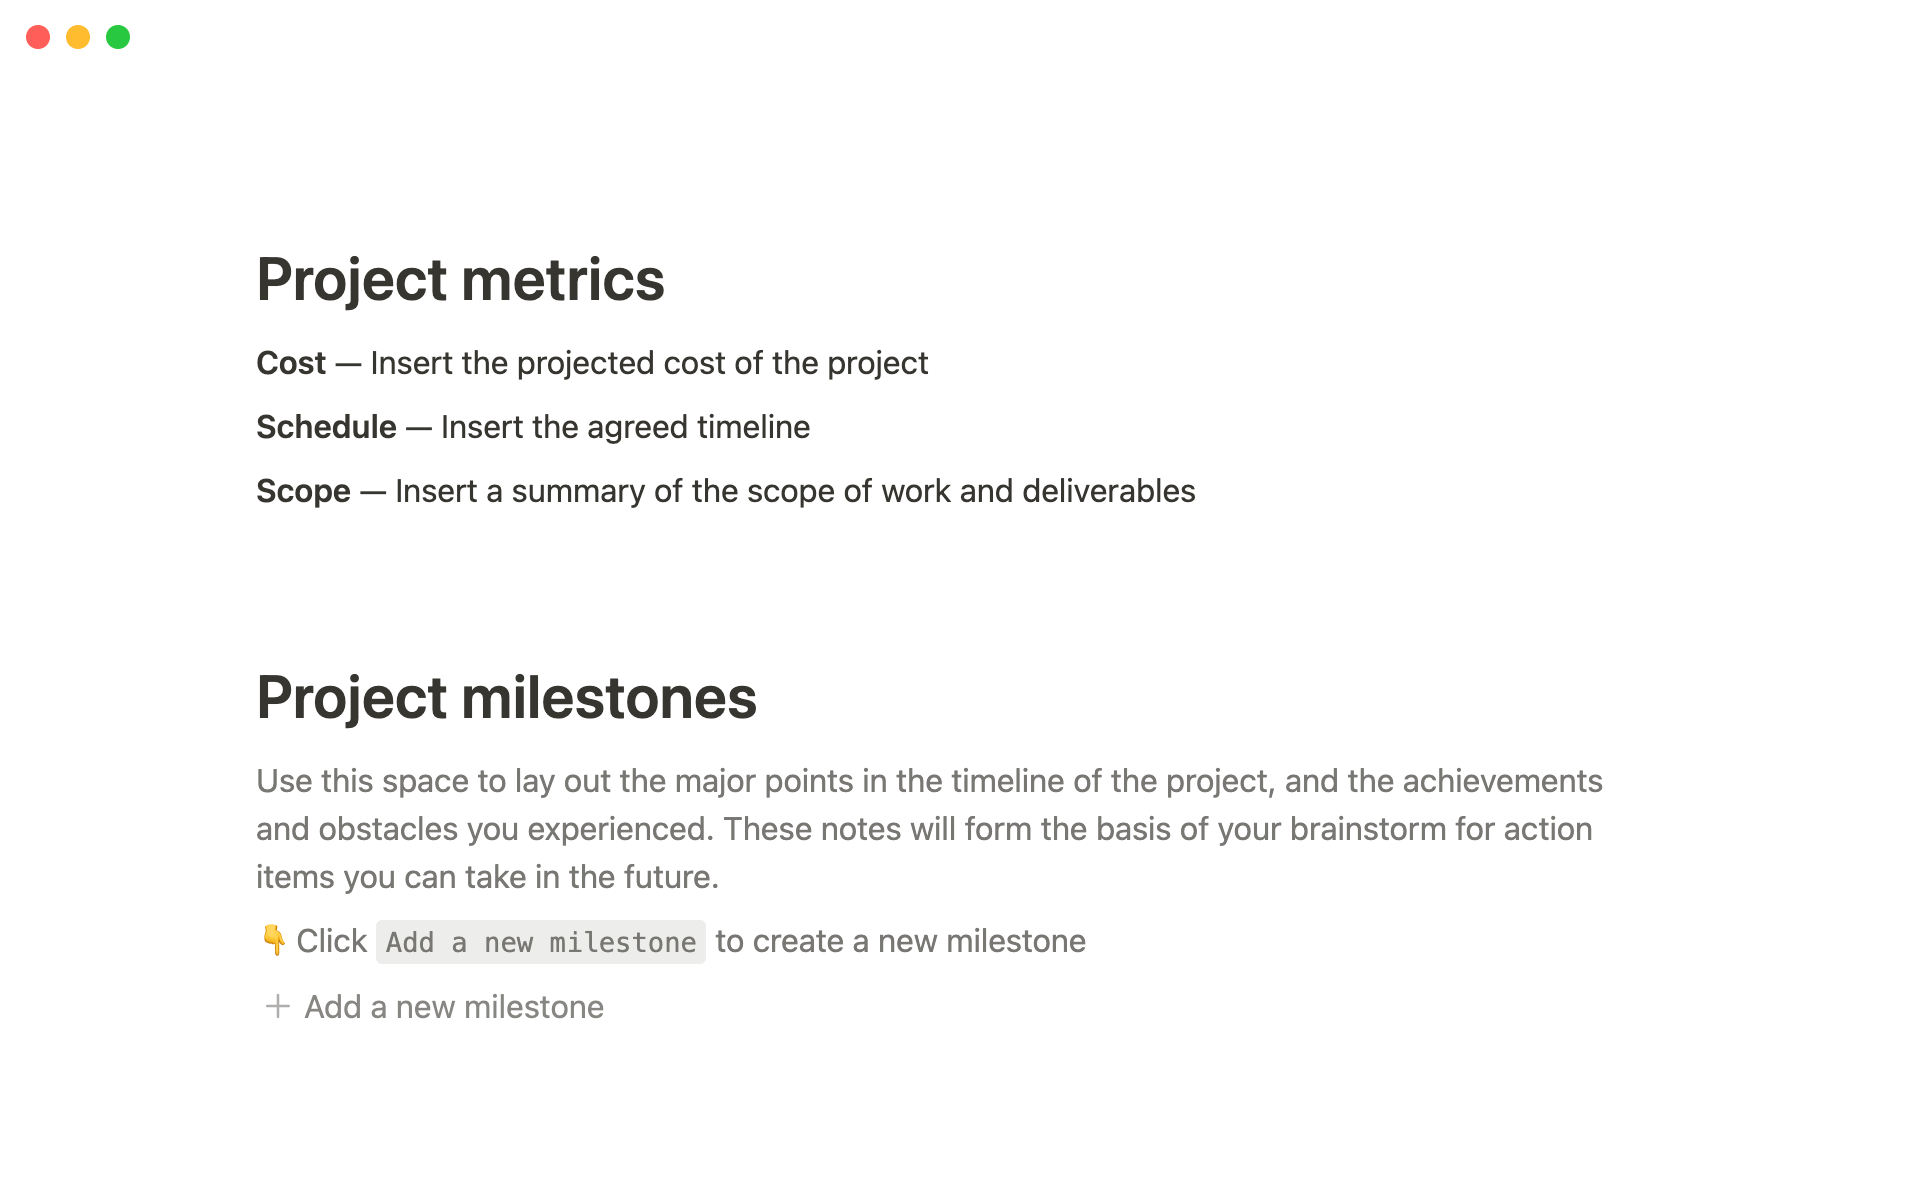1920x1200 pixels.
Task: Click the line starting "Use this space to lay out"
Action: tap(928, 781)
